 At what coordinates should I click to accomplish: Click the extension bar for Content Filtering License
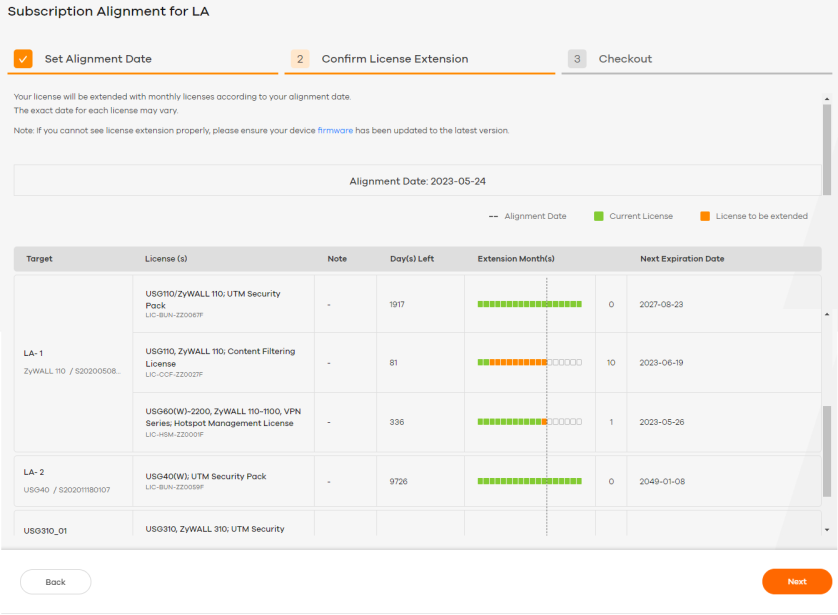(x=530, y=362)
